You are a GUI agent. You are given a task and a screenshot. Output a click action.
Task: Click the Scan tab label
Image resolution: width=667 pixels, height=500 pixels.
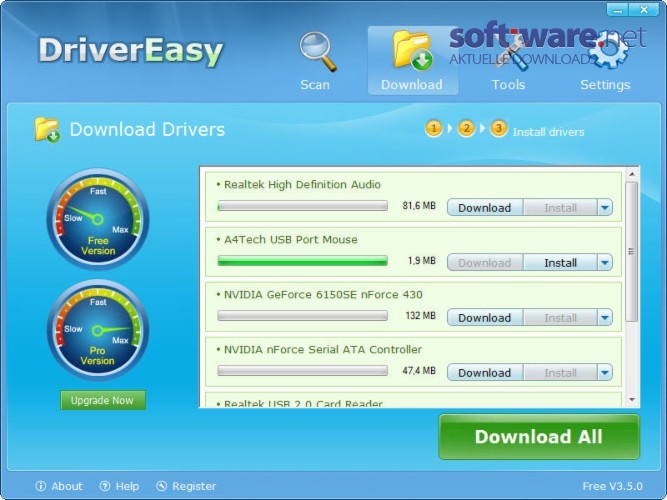pyautogui.click(x=315, y=85)
